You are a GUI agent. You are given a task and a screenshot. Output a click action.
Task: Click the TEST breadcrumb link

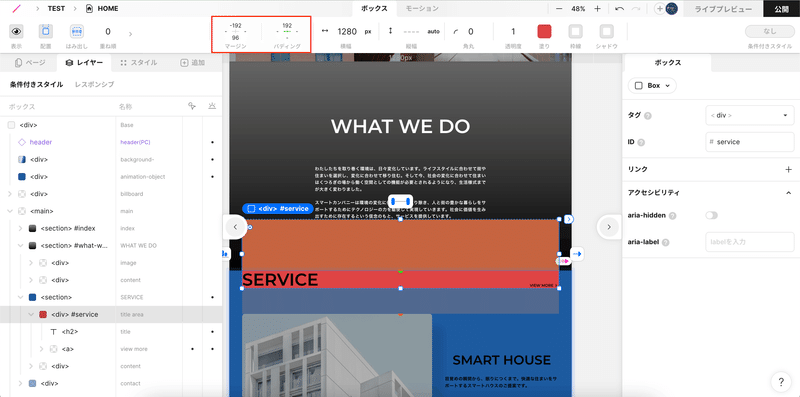click(56, 9)
